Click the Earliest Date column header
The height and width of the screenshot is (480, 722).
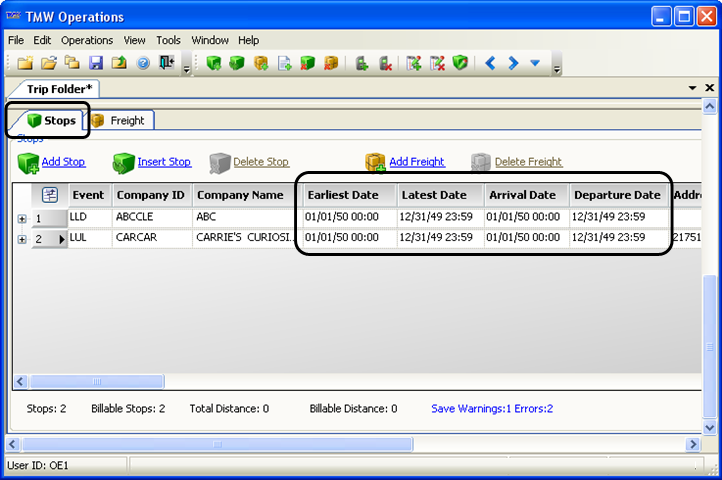[x=343, y=195]
